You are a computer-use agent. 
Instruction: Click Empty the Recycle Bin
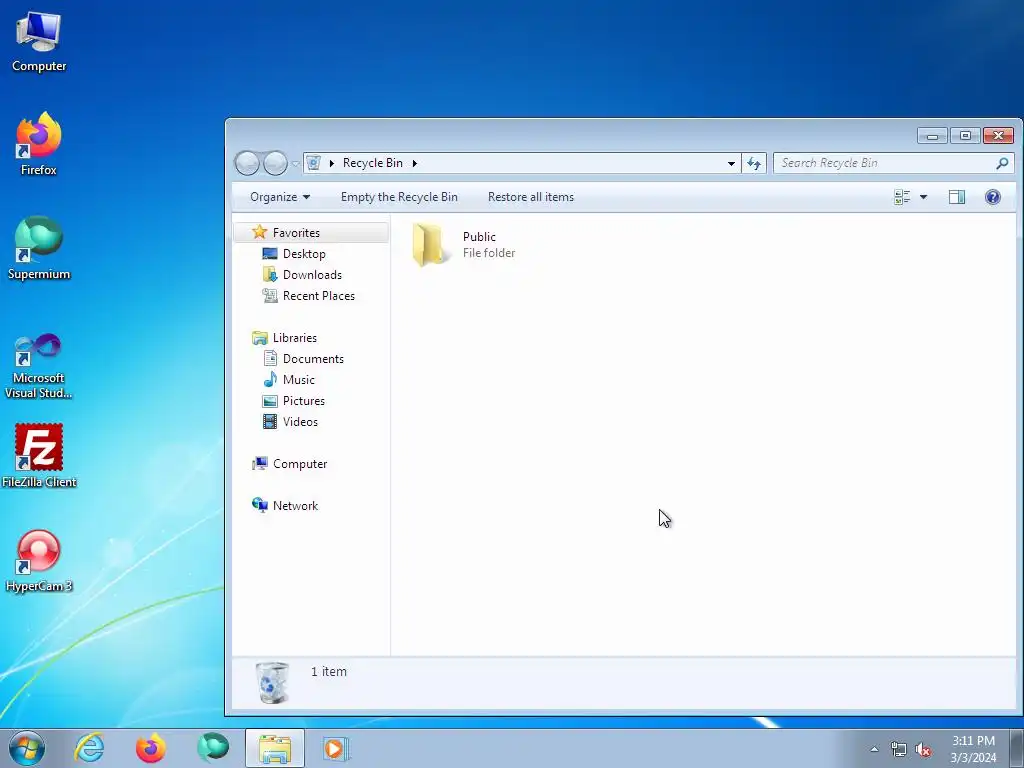[x=399, y=197]
